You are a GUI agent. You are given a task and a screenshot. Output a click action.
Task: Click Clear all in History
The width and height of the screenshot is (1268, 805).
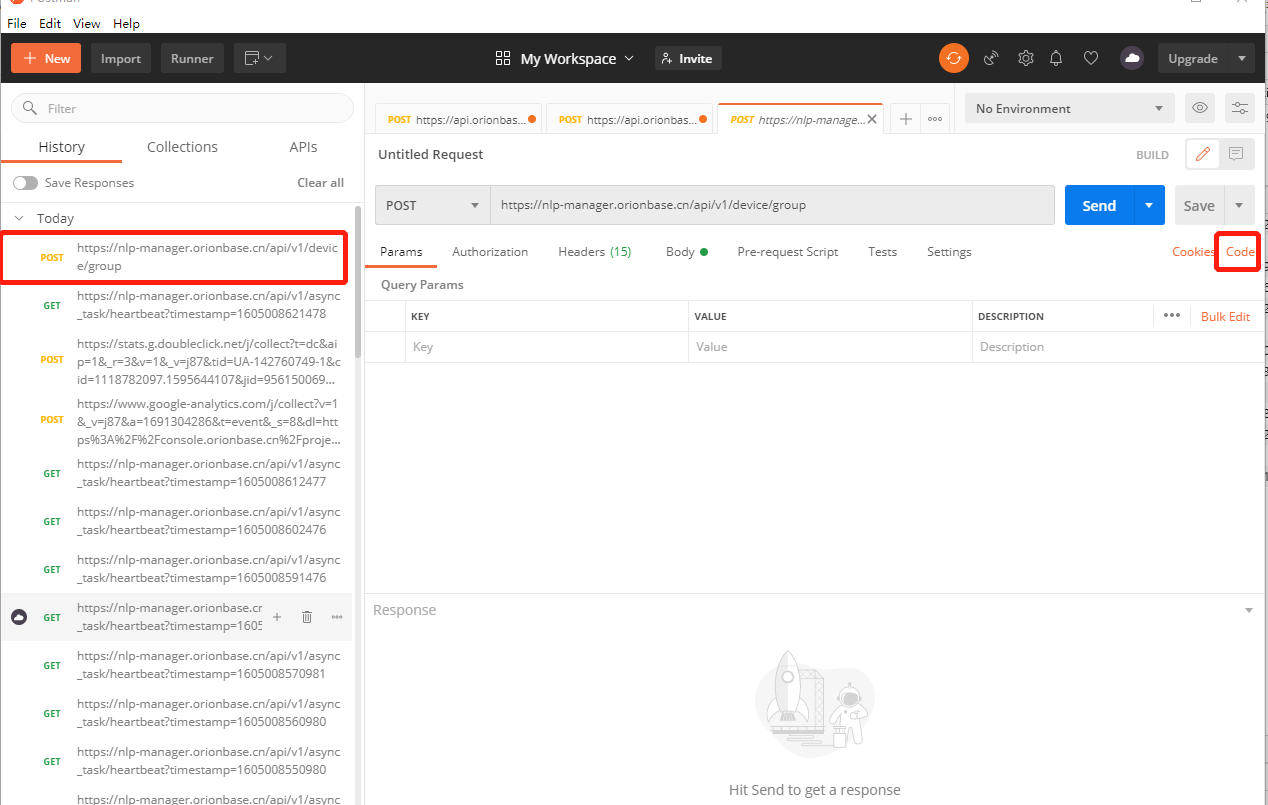pyautogui.click(x=320, y=182)
